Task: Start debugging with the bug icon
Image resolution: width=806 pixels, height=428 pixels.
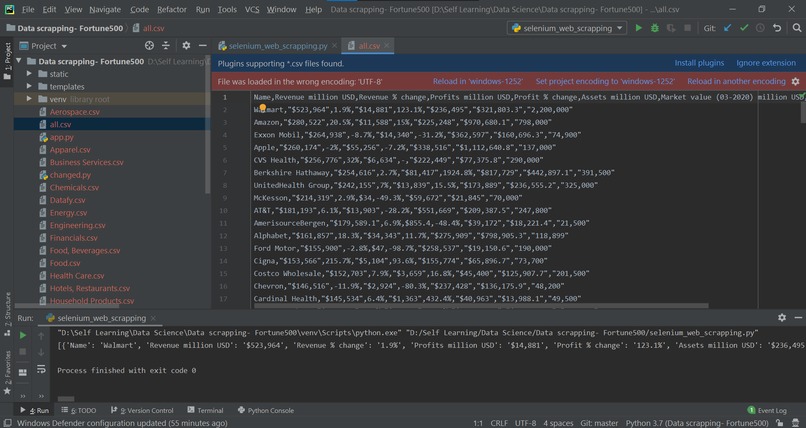Action: 654,28
